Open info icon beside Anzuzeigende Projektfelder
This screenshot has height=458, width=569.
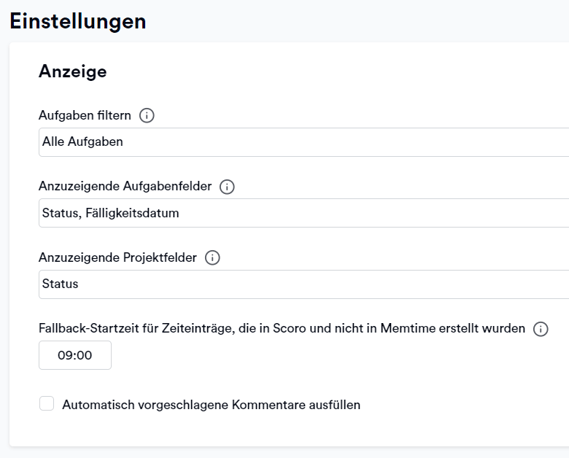click(212, 258)
